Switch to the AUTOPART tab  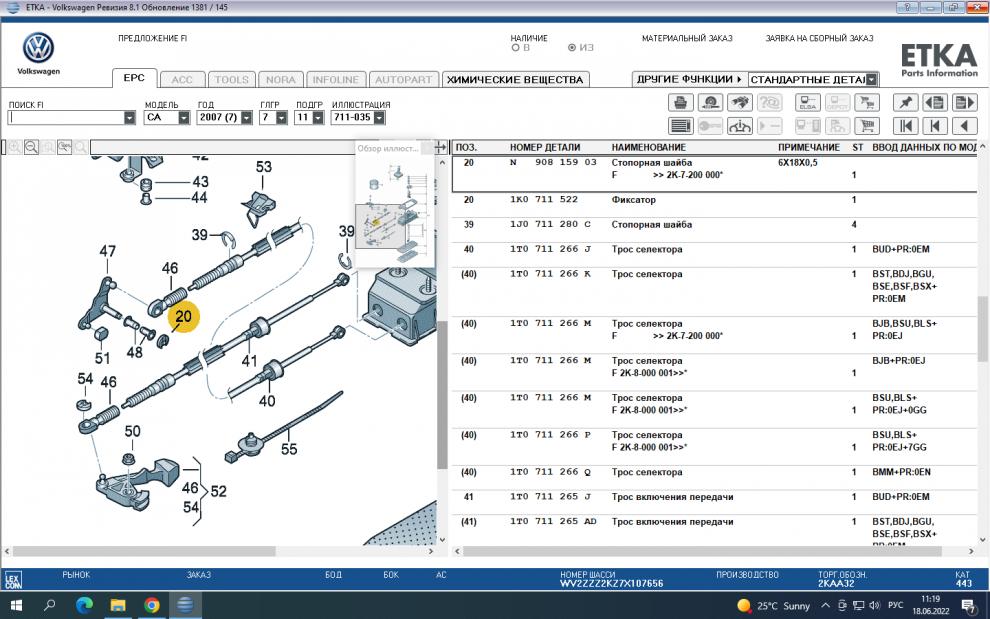[403, 80]
